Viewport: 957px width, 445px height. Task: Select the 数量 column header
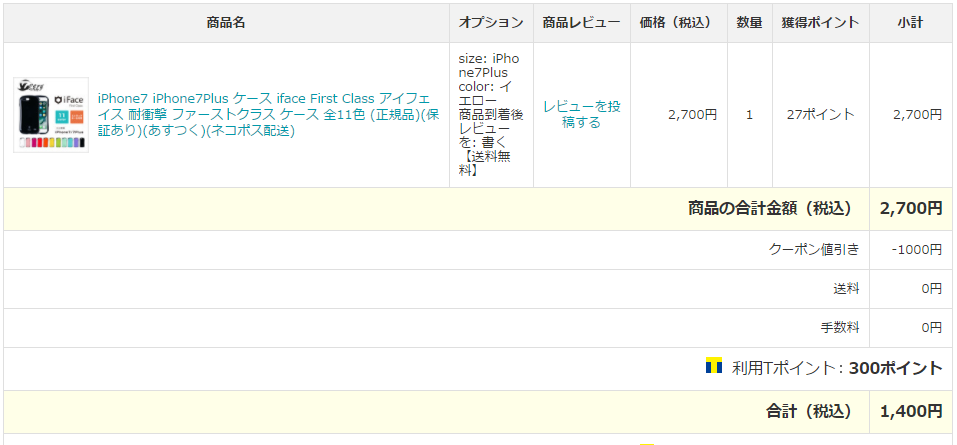pos(749,23)
